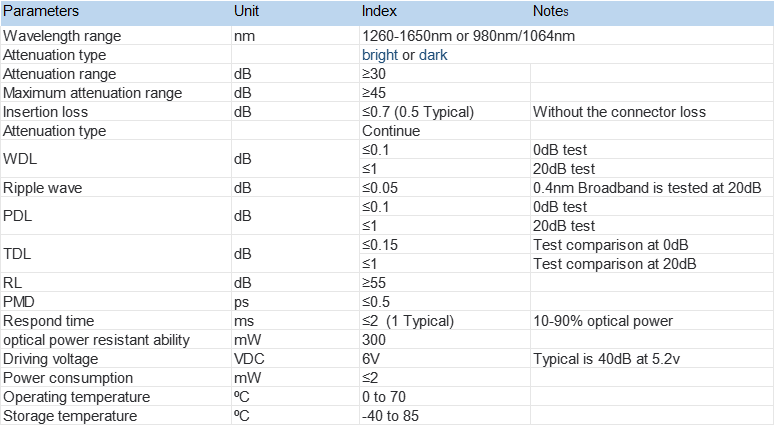774x425 pixels.
Task: Select the 'Driving voltage' parameter cell
Action: [x=50, y=359]
